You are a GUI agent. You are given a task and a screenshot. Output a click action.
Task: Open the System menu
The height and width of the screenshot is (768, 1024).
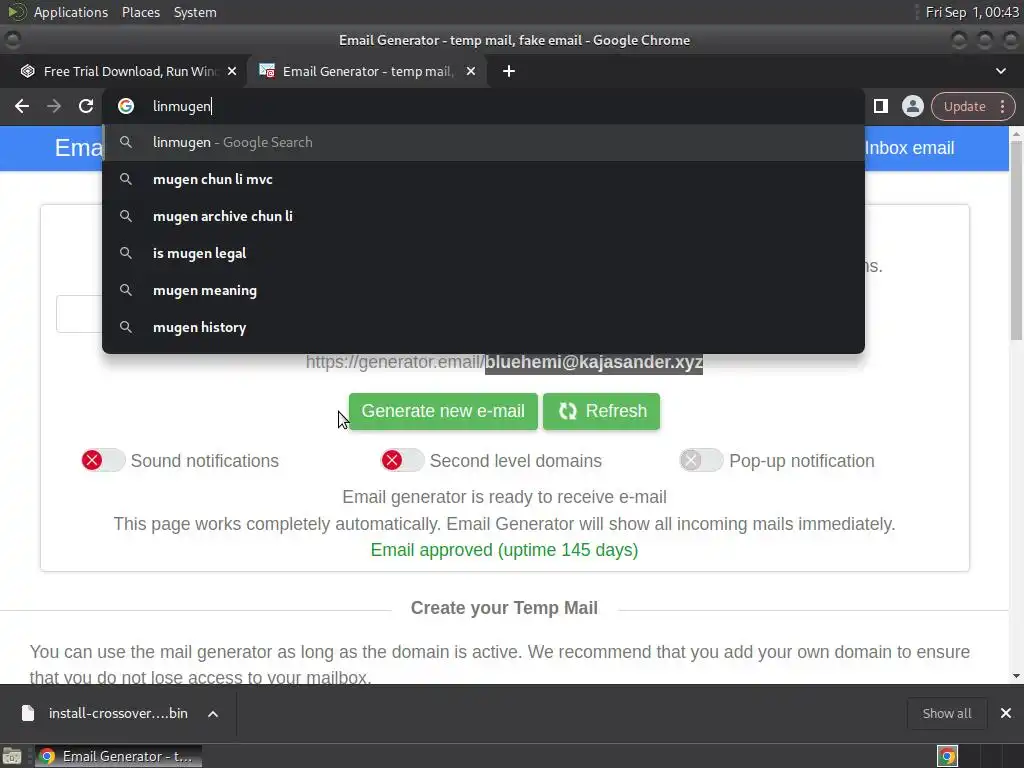[x=195, y=12]
